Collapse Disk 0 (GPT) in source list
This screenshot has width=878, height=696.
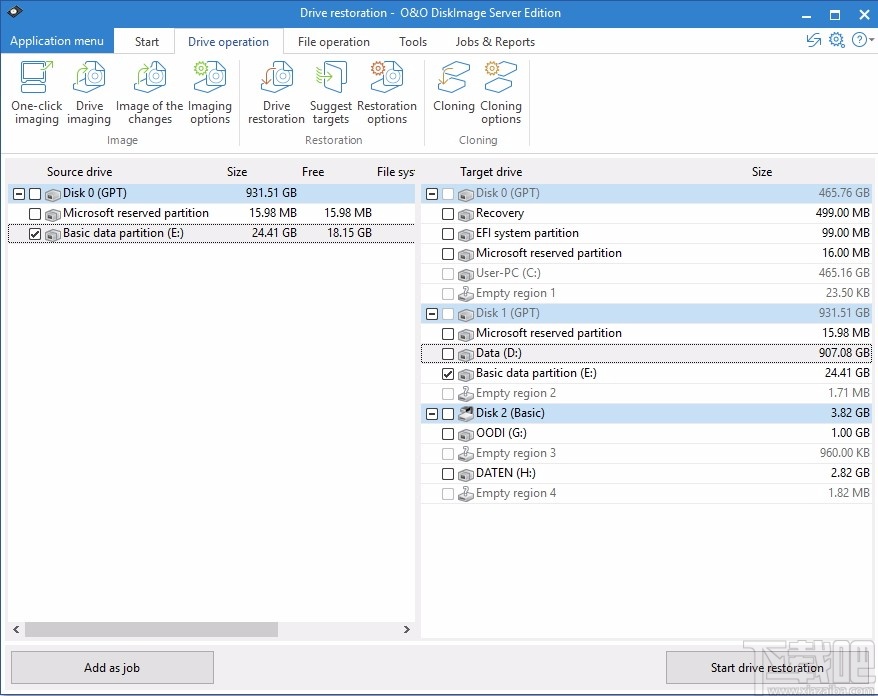pos(17,193)
